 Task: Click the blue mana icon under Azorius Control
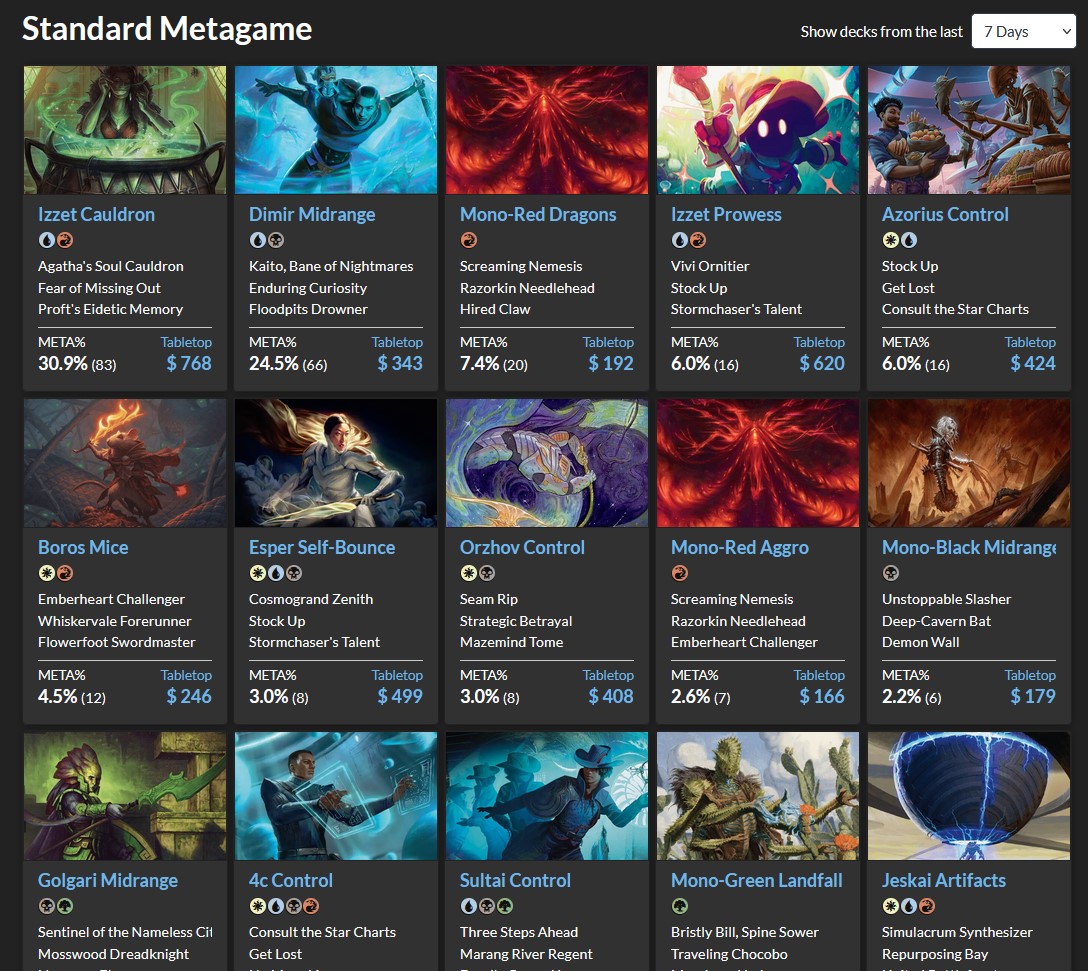tap(908, 240)
